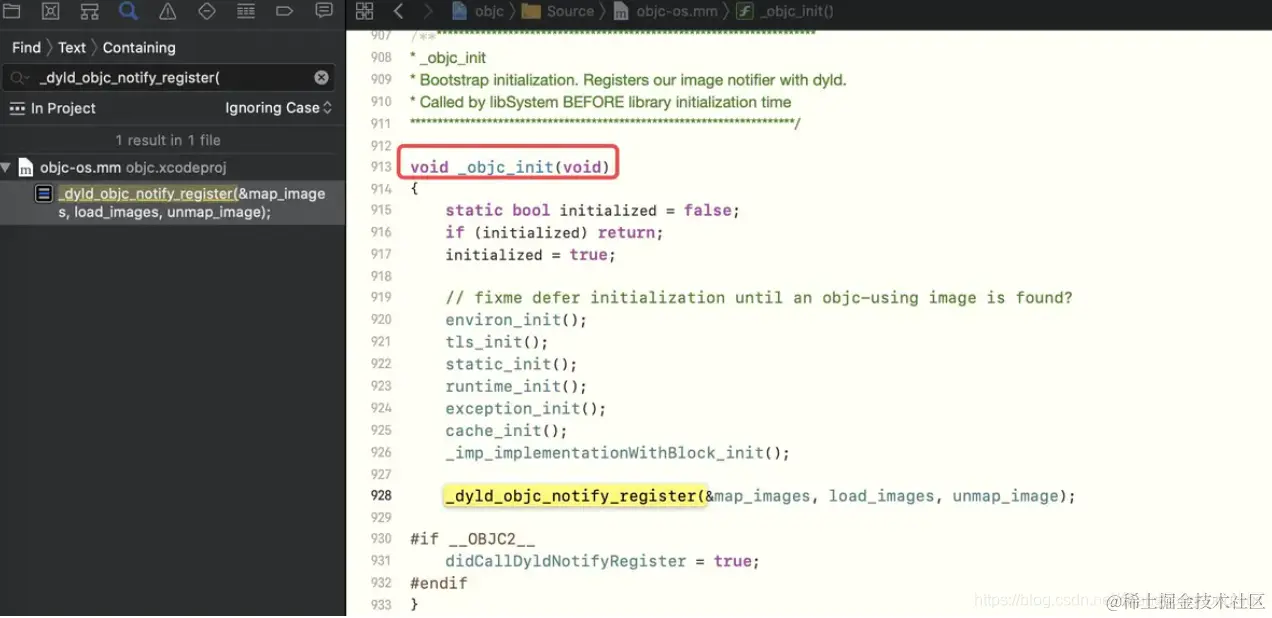Click 'if (initialized) return;' line
Image resolution: width=1272 pixels, height=618 pixels.
pos(554,232)
